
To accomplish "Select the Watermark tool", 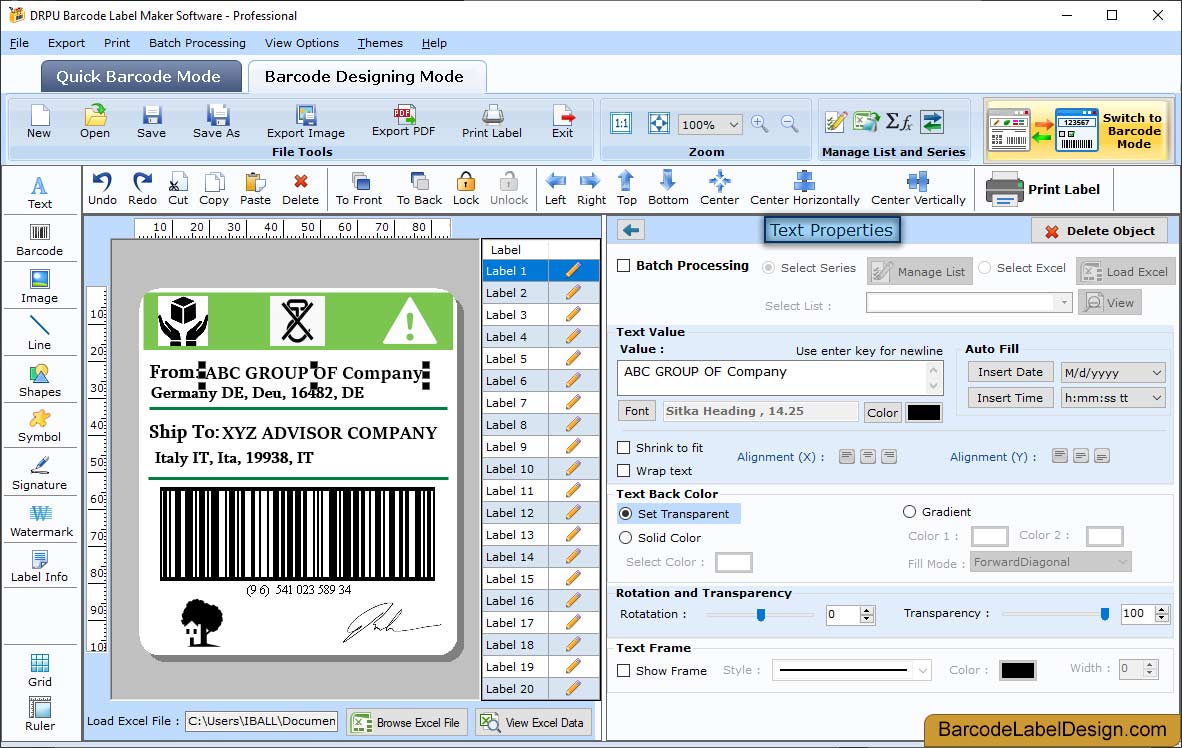I will point(41,521).
